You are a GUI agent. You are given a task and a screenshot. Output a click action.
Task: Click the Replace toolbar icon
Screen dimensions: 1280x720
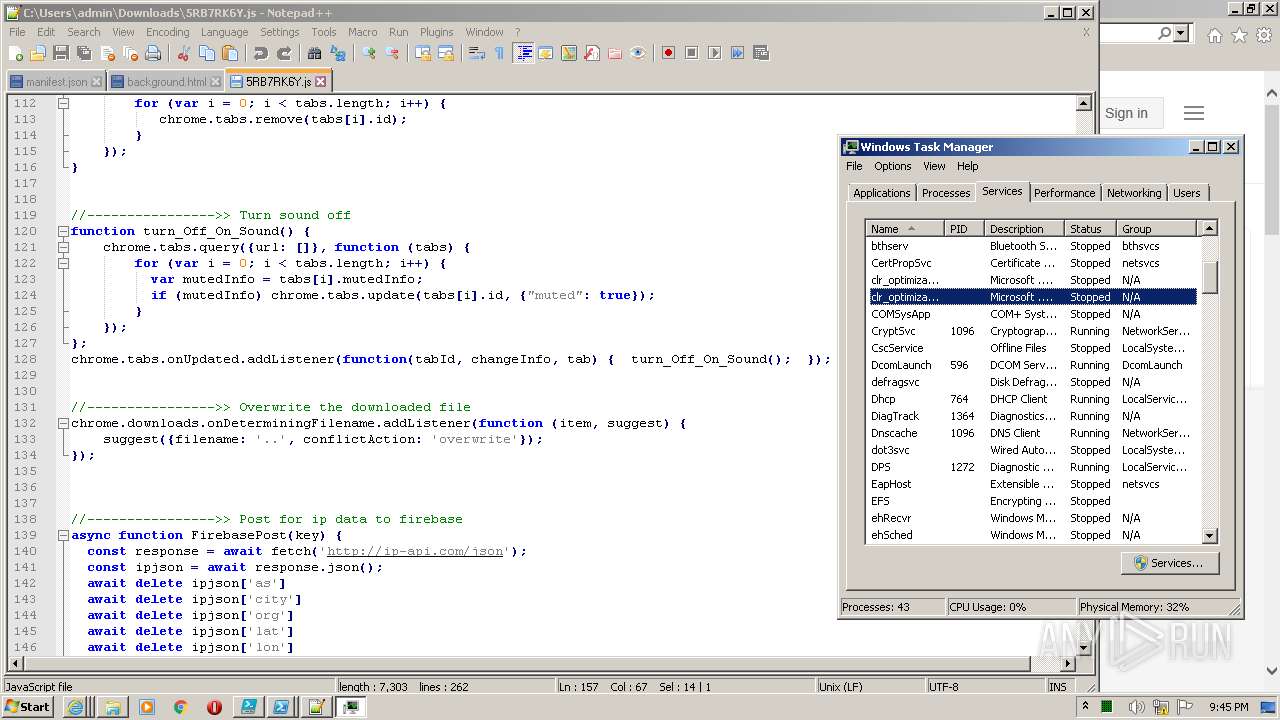pos(337,53)
